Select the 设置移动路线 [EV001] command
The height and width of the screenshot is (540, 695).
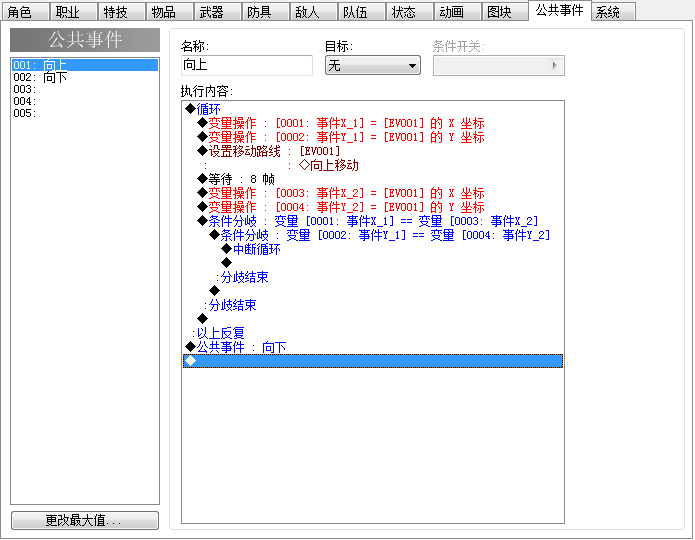click(x=373, y=151)
